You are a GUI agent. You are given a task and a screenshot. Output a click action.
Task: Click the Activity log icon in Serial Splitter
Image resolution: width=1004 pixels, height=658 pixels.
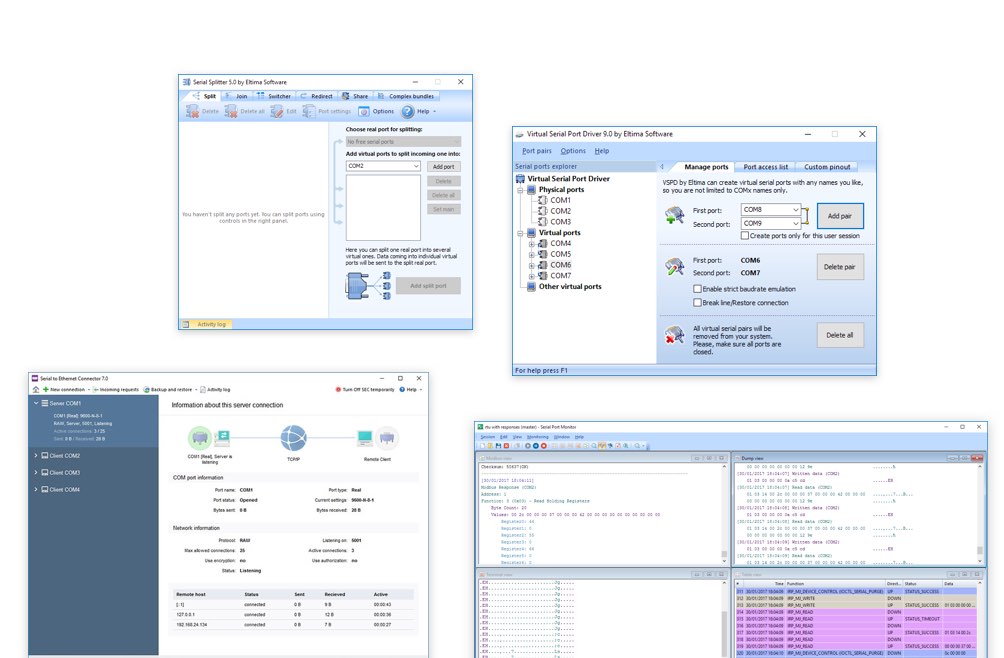pyautogui.click(x=186, y=325)
